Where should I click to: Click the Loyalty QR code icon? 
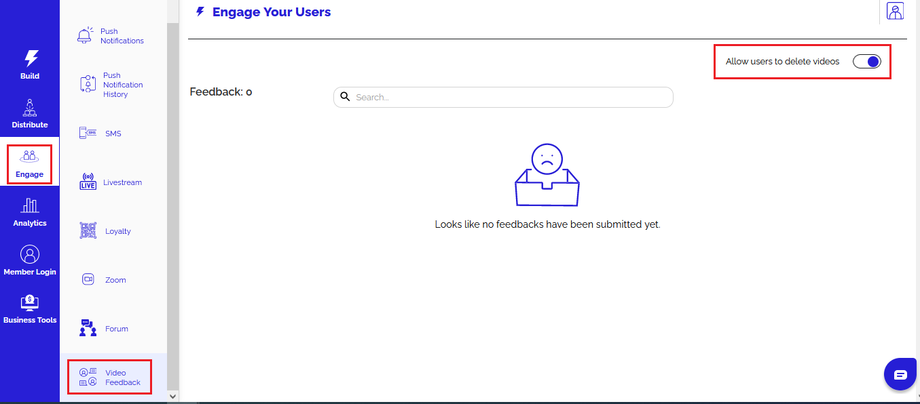[x=88, y=230]
